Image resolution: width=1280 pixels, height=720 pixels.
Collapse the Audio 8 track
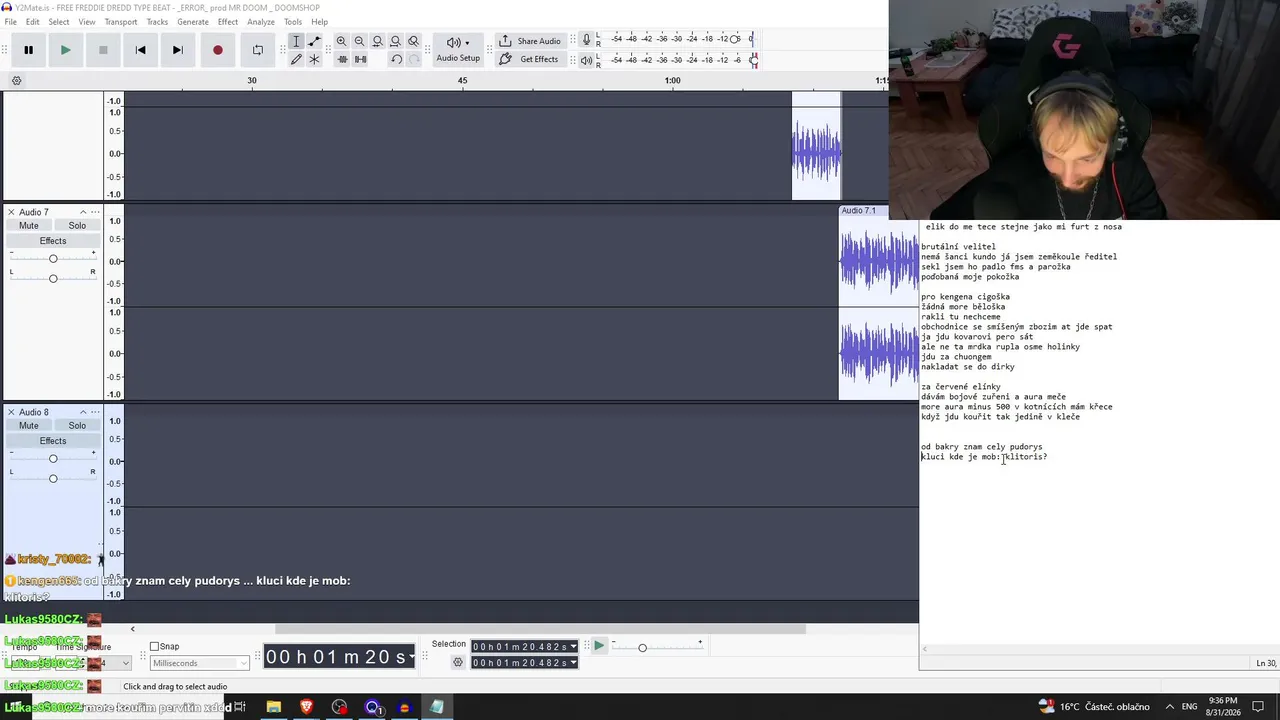coord(83,412)
